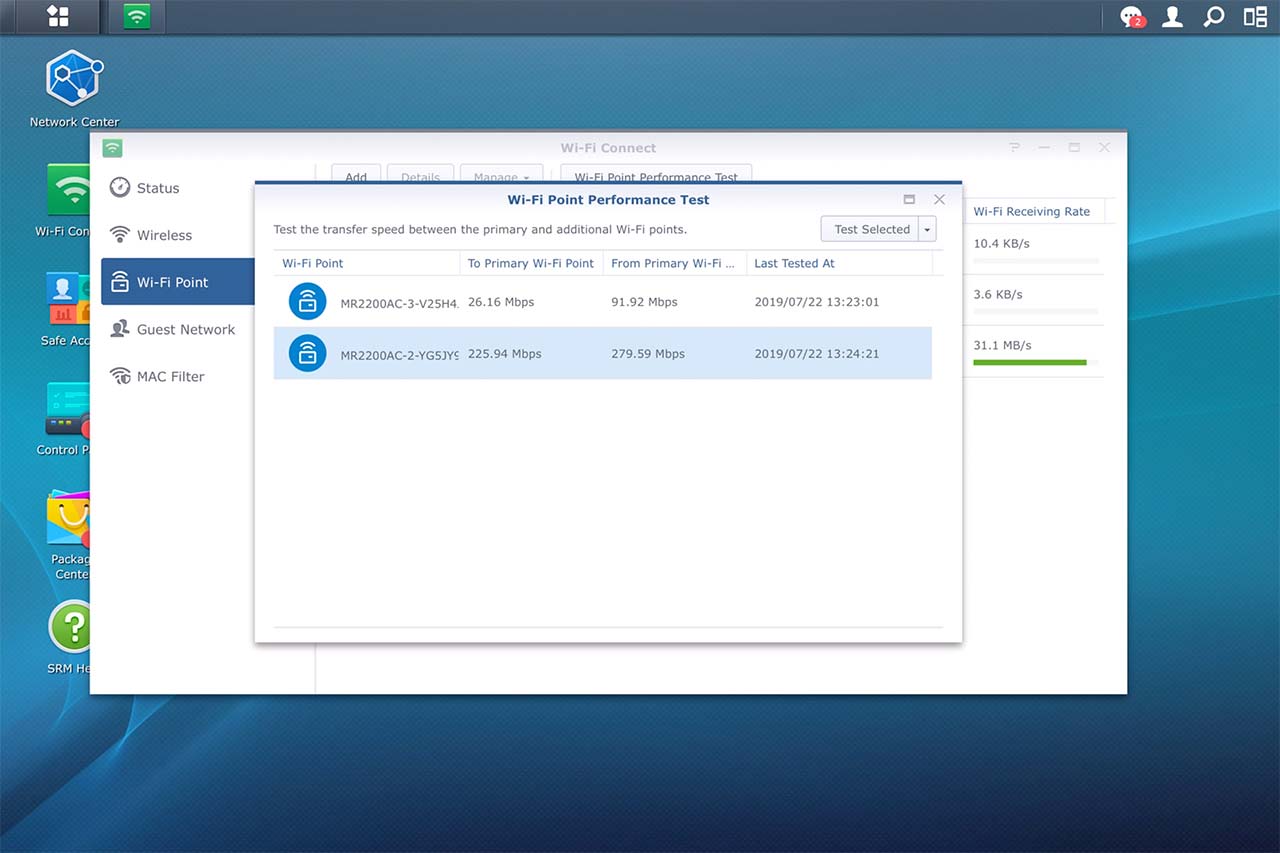Select the MR2200AC-3-V25H4 row name
The width and height of the screenshot is (1280, 853).
(399, 303)
